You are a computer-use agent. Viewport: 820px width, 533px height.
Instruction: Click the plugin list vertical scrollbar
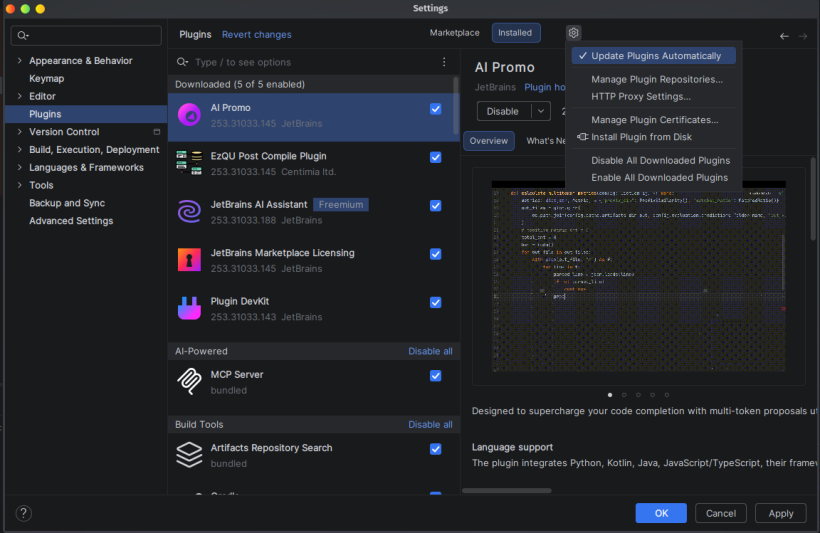click(x=456, y=106)
